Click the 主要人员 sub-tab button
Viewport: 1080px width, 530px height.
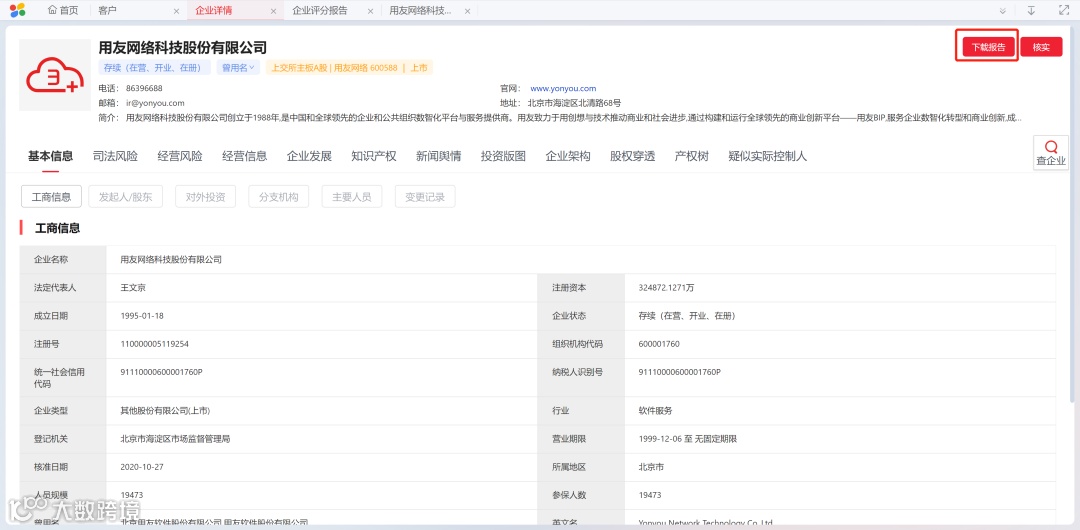click(x=352, y=197)
